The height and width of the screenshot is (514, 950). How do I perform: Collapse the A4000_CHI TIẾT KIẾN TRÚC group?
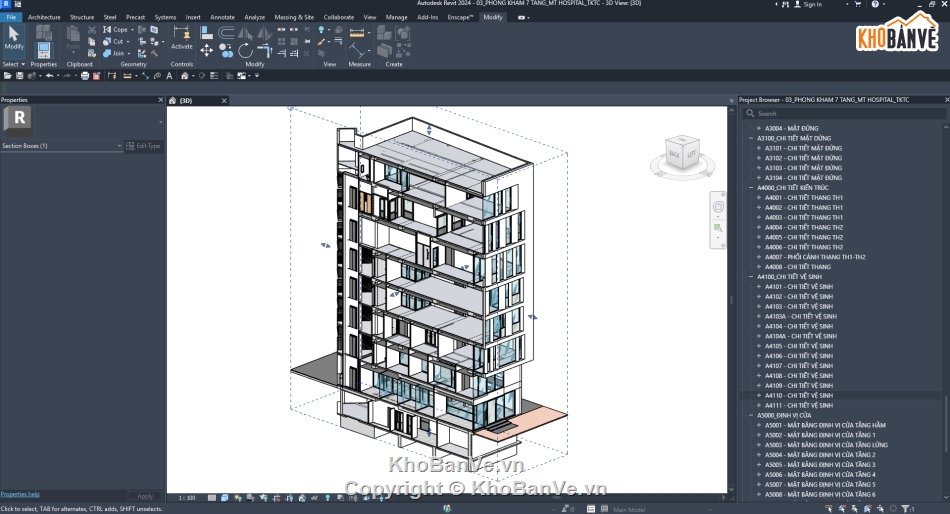click(751, 188)
